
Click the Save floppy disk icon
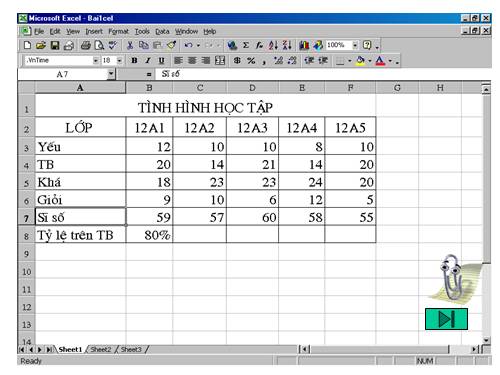(55, 45)
